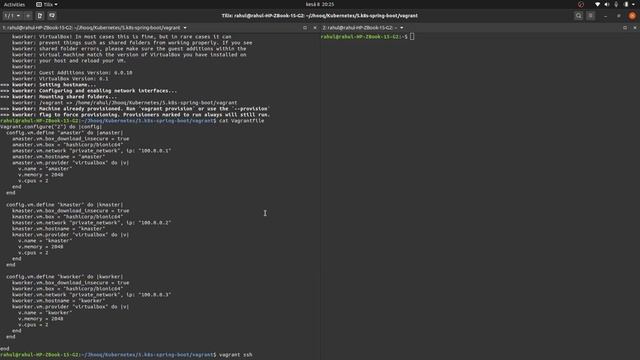The height and width of the screenshot is (360, 640).
Task: Open the Activities overview
Action: [x=14, y=4]
